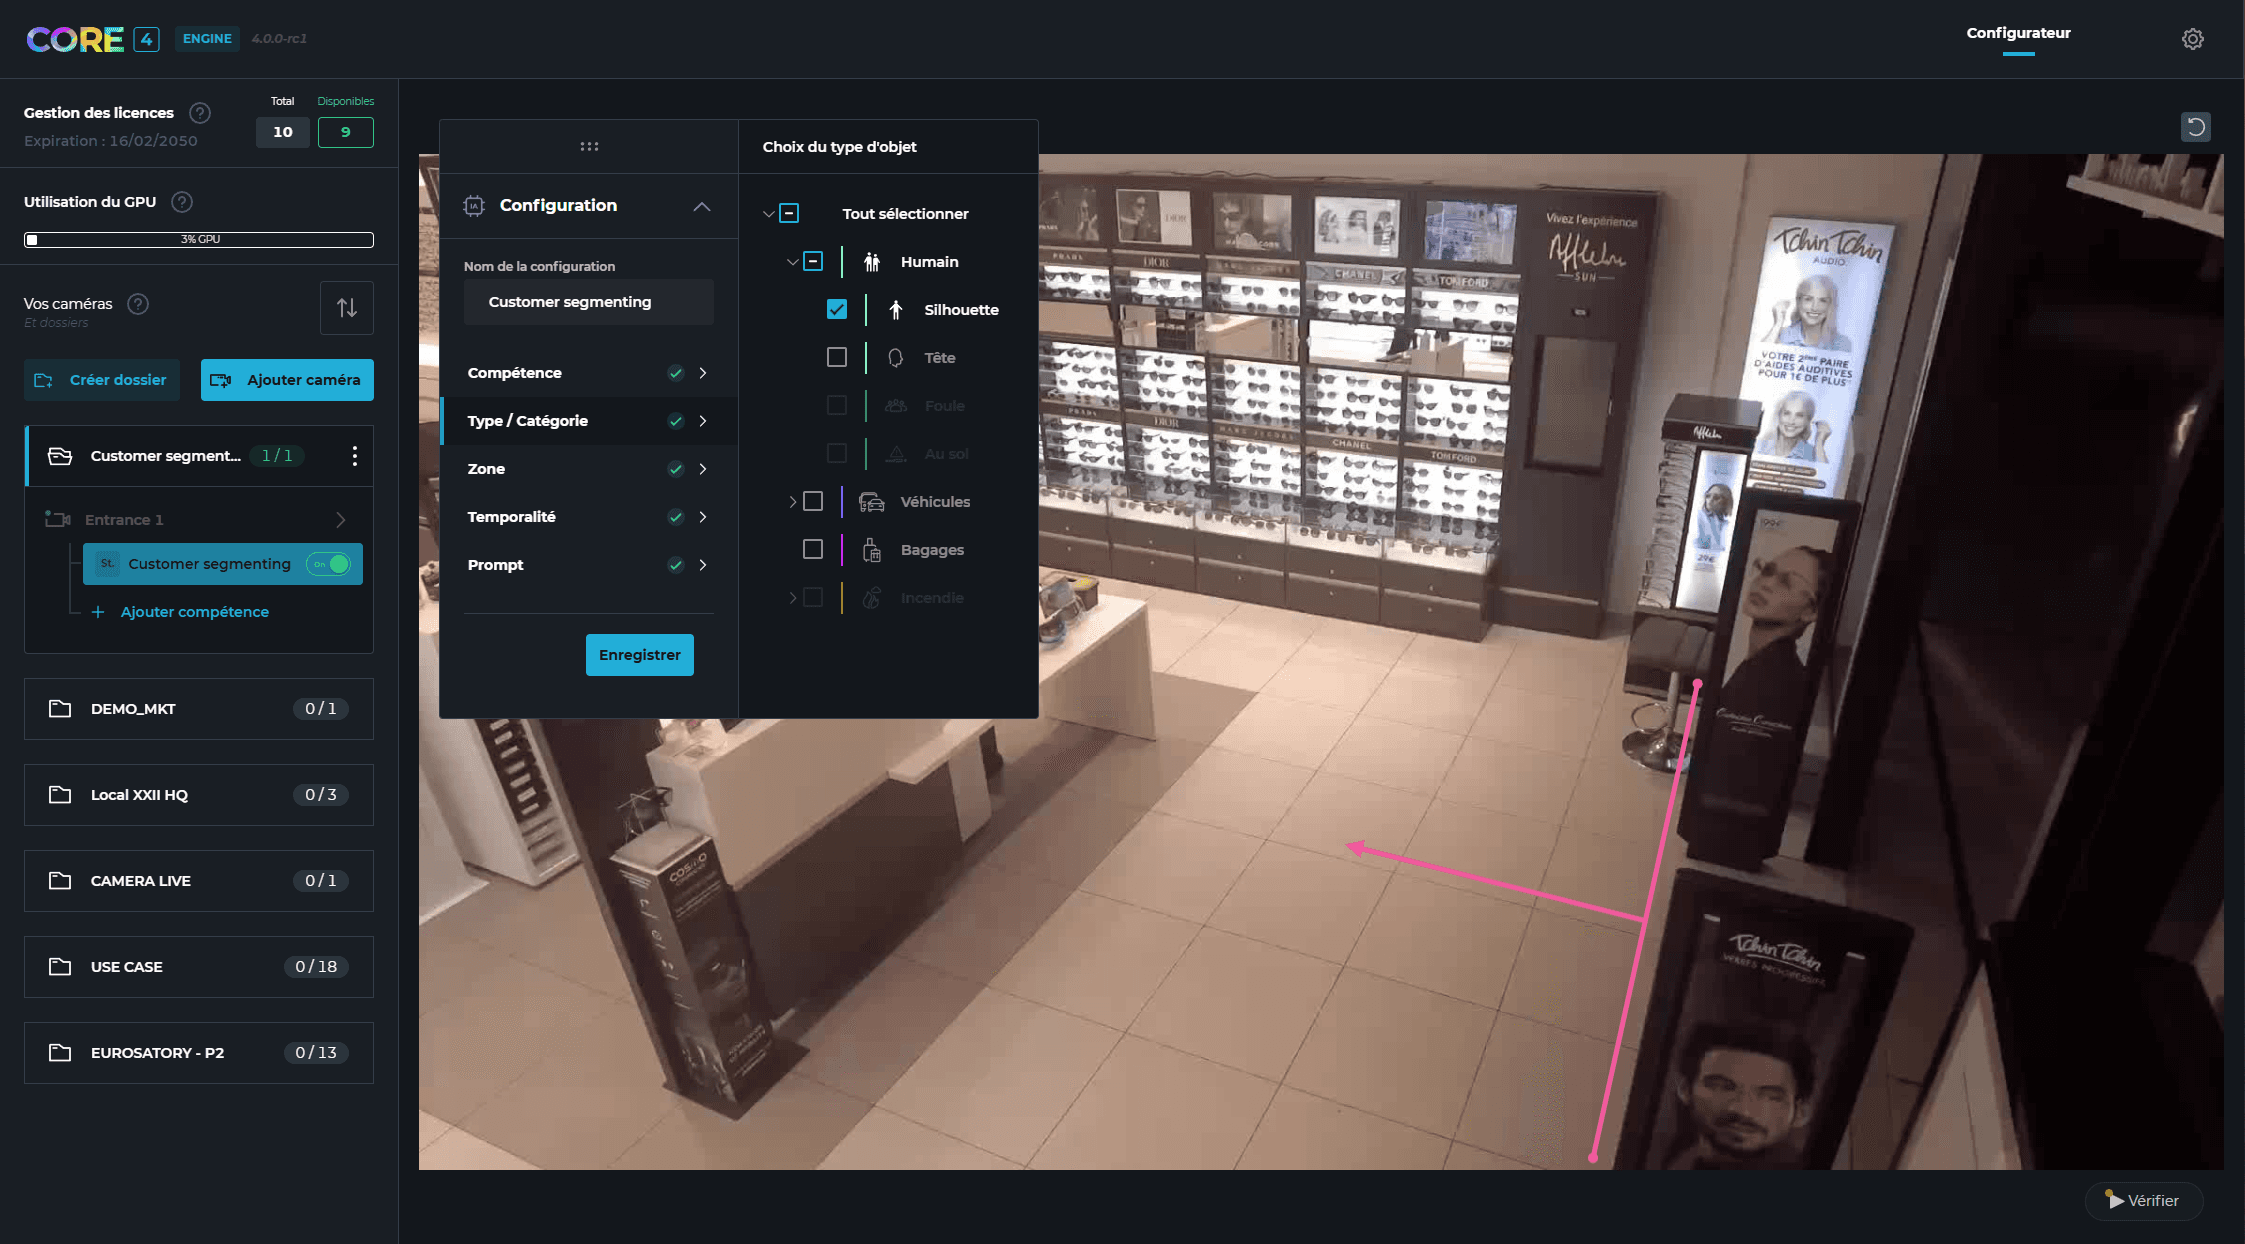The height and width of the screenshot is (1244, 2245).
Task: Click the configuration name input field
Action: (x=588, y=302)
